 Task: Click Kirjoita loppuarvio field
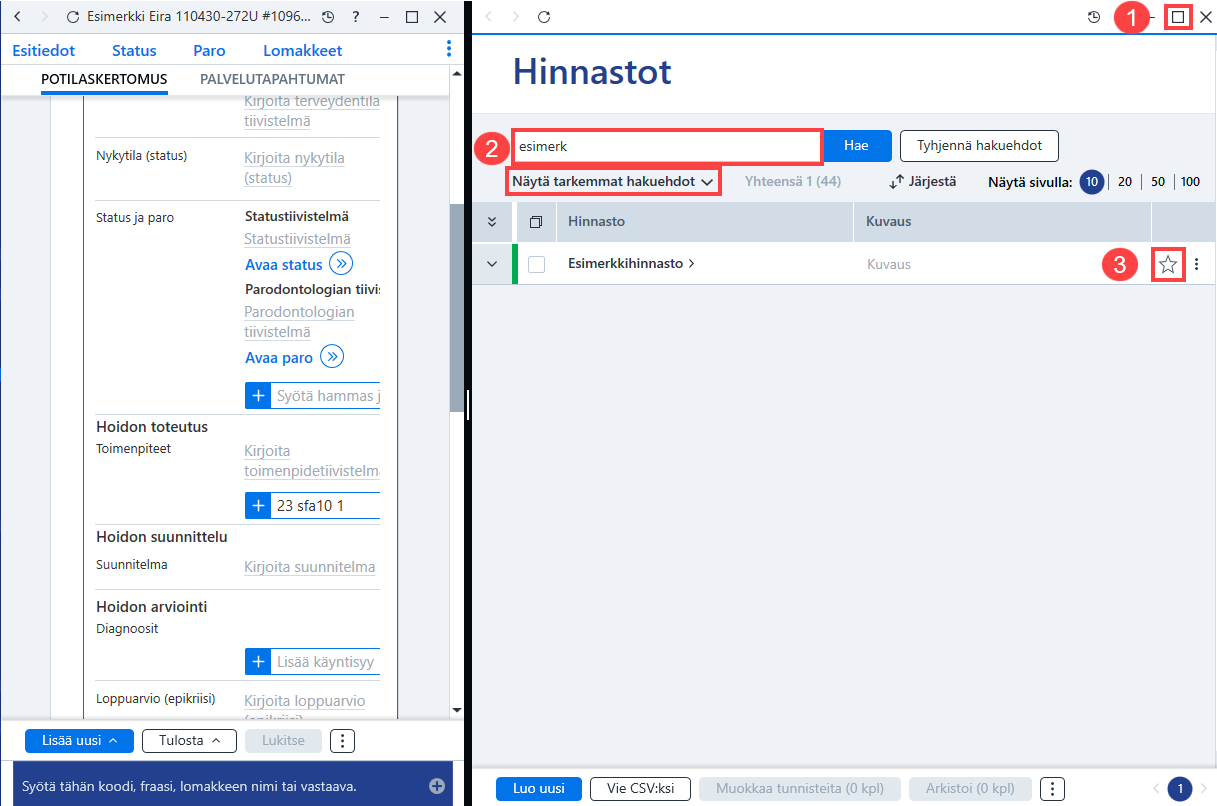(x=305, y=701)
